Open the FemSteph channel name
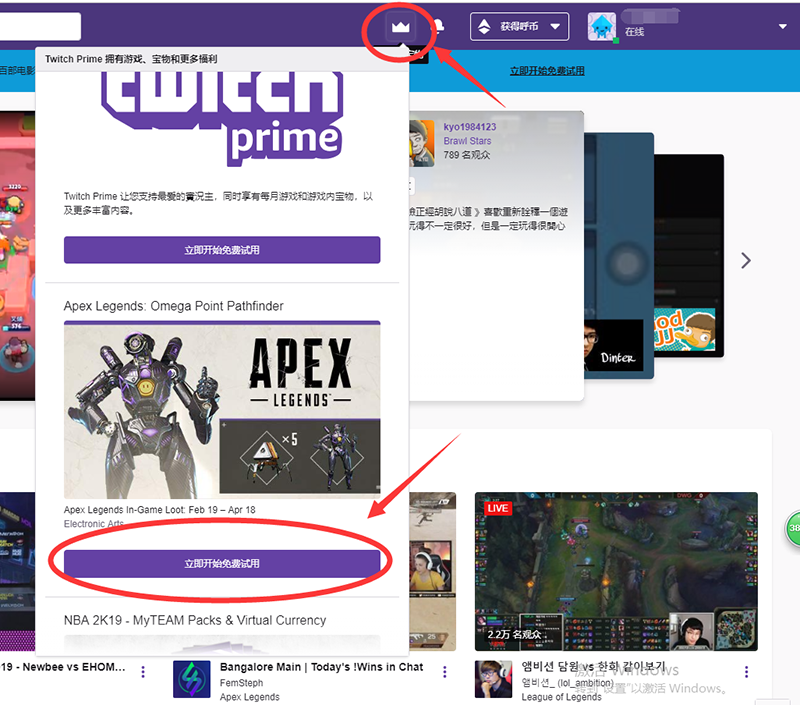This screenshot has height=705, width=800. click(241, 683)
